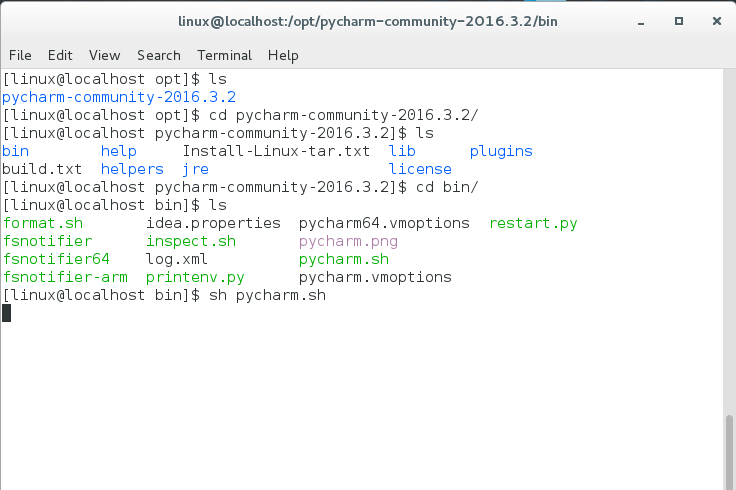This screenshot has height=490, width=736.
Task: Click 'inspect.sh' in the listing
Action: (x=191, y=241)
